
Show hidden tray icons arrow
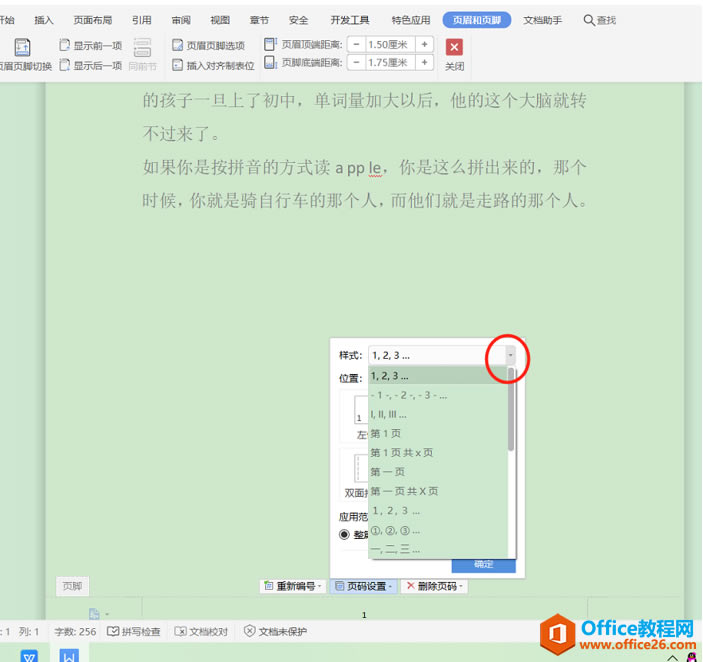pos(673,658)
